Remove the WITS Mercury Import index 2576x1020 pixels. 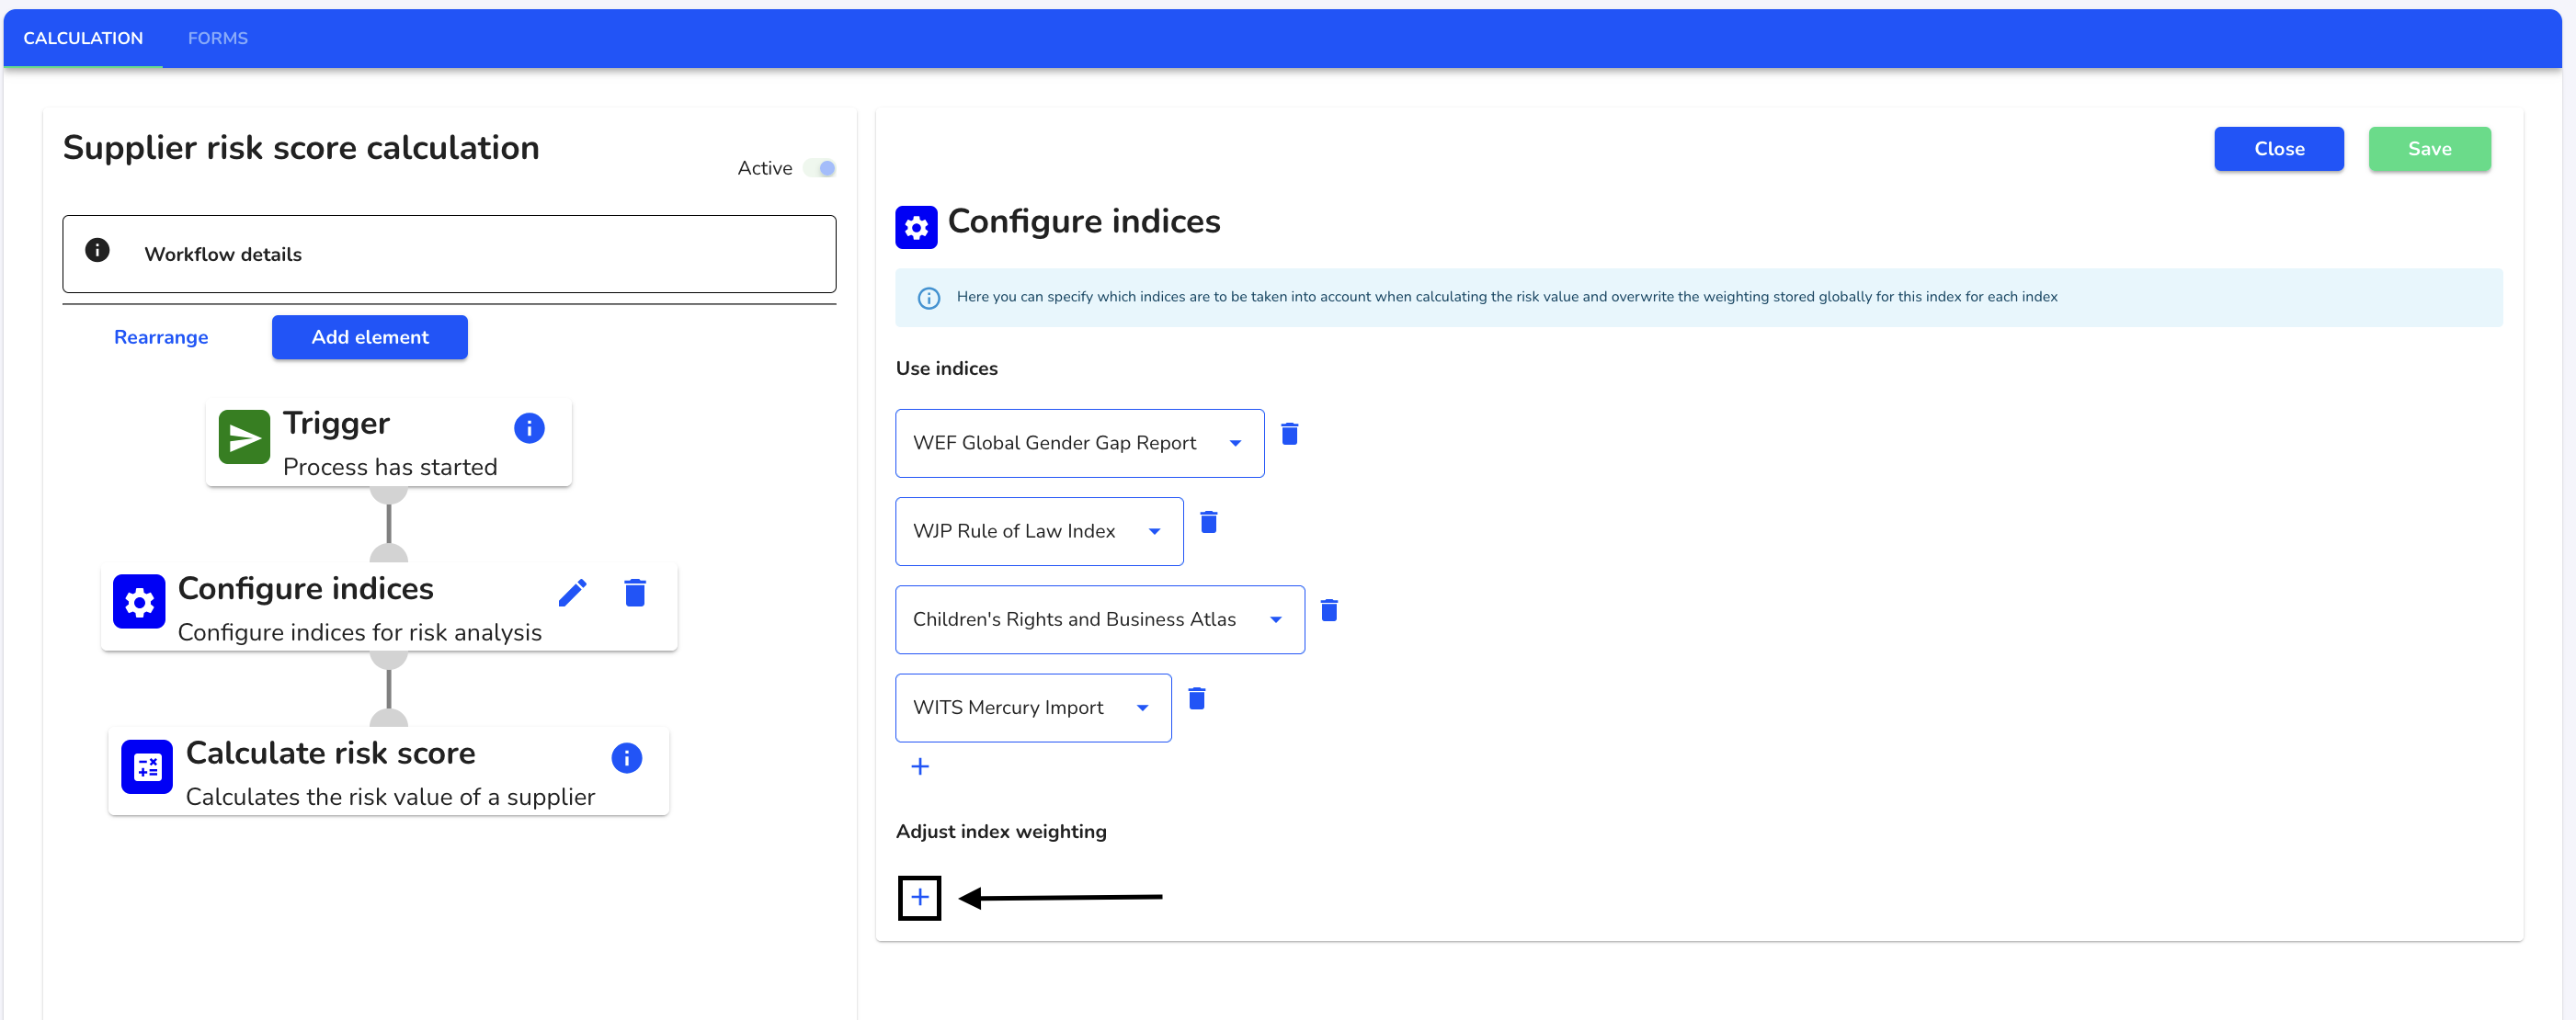[x=1196, y=698]
